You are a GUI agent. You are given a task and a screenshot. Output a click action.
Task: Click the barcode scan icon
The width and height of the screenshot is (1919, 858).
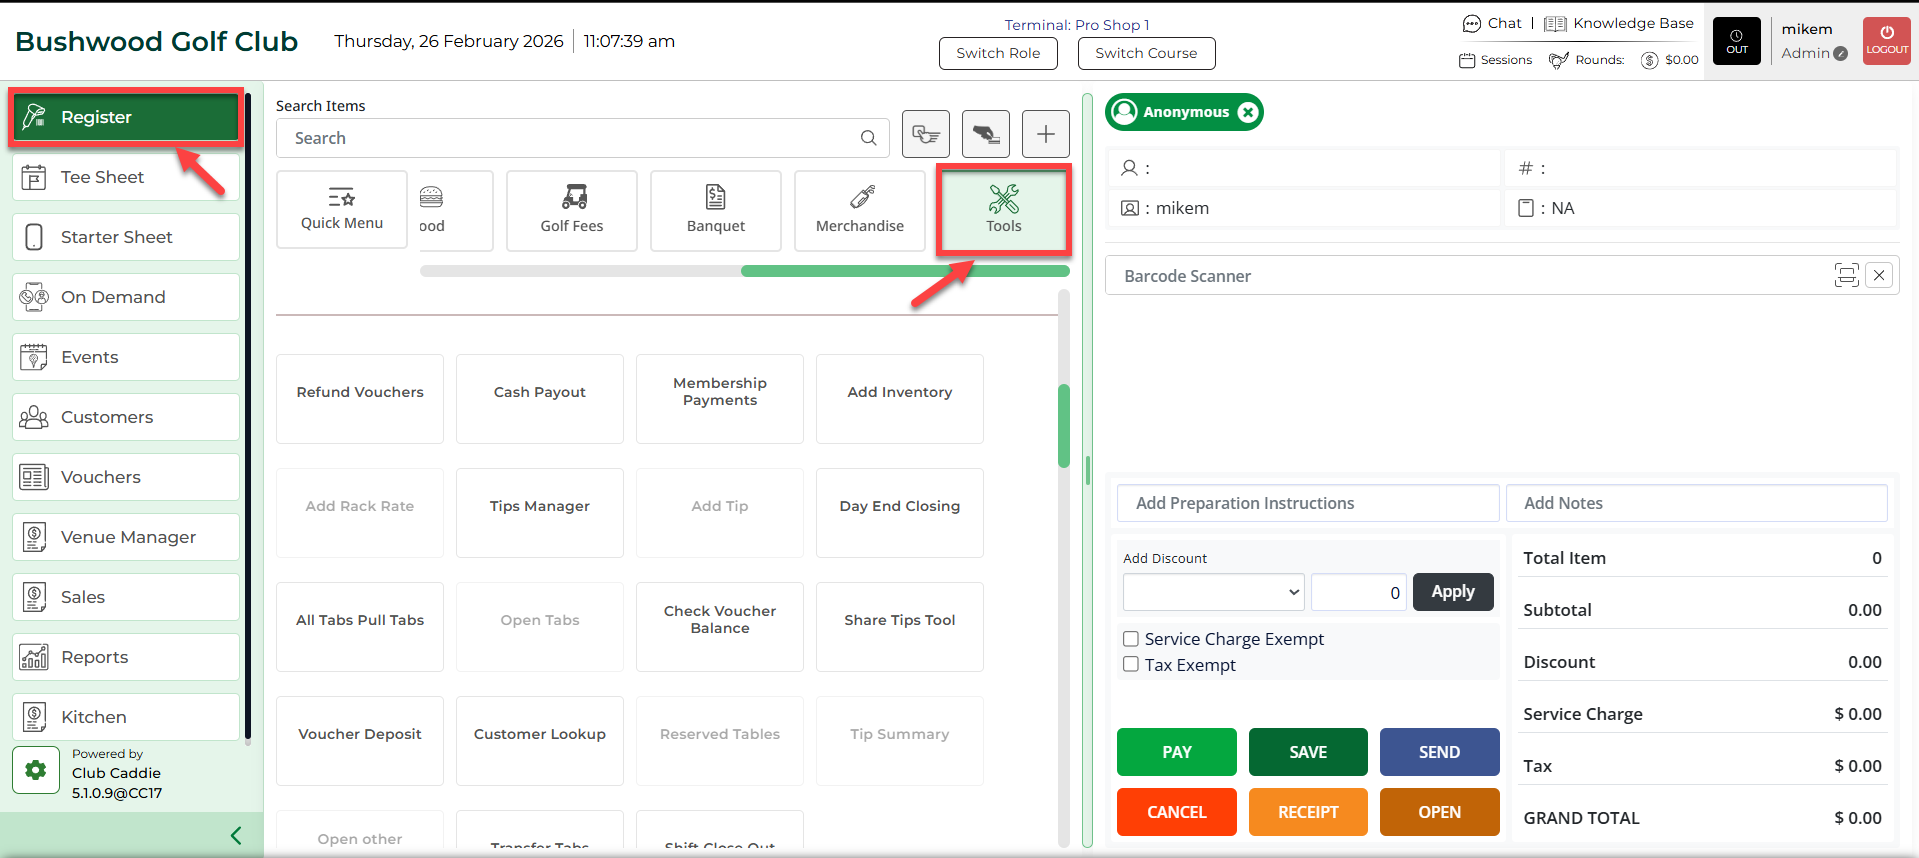pos(1846,275)
